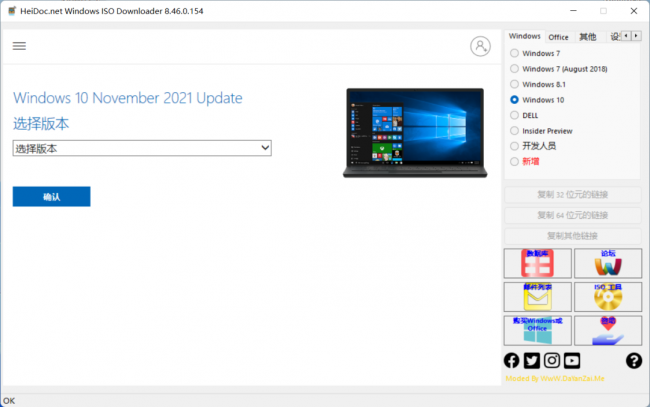This screenshot has height=407, width=650.
Task: Click the user account icon
Action: click(x=480, y=46)
